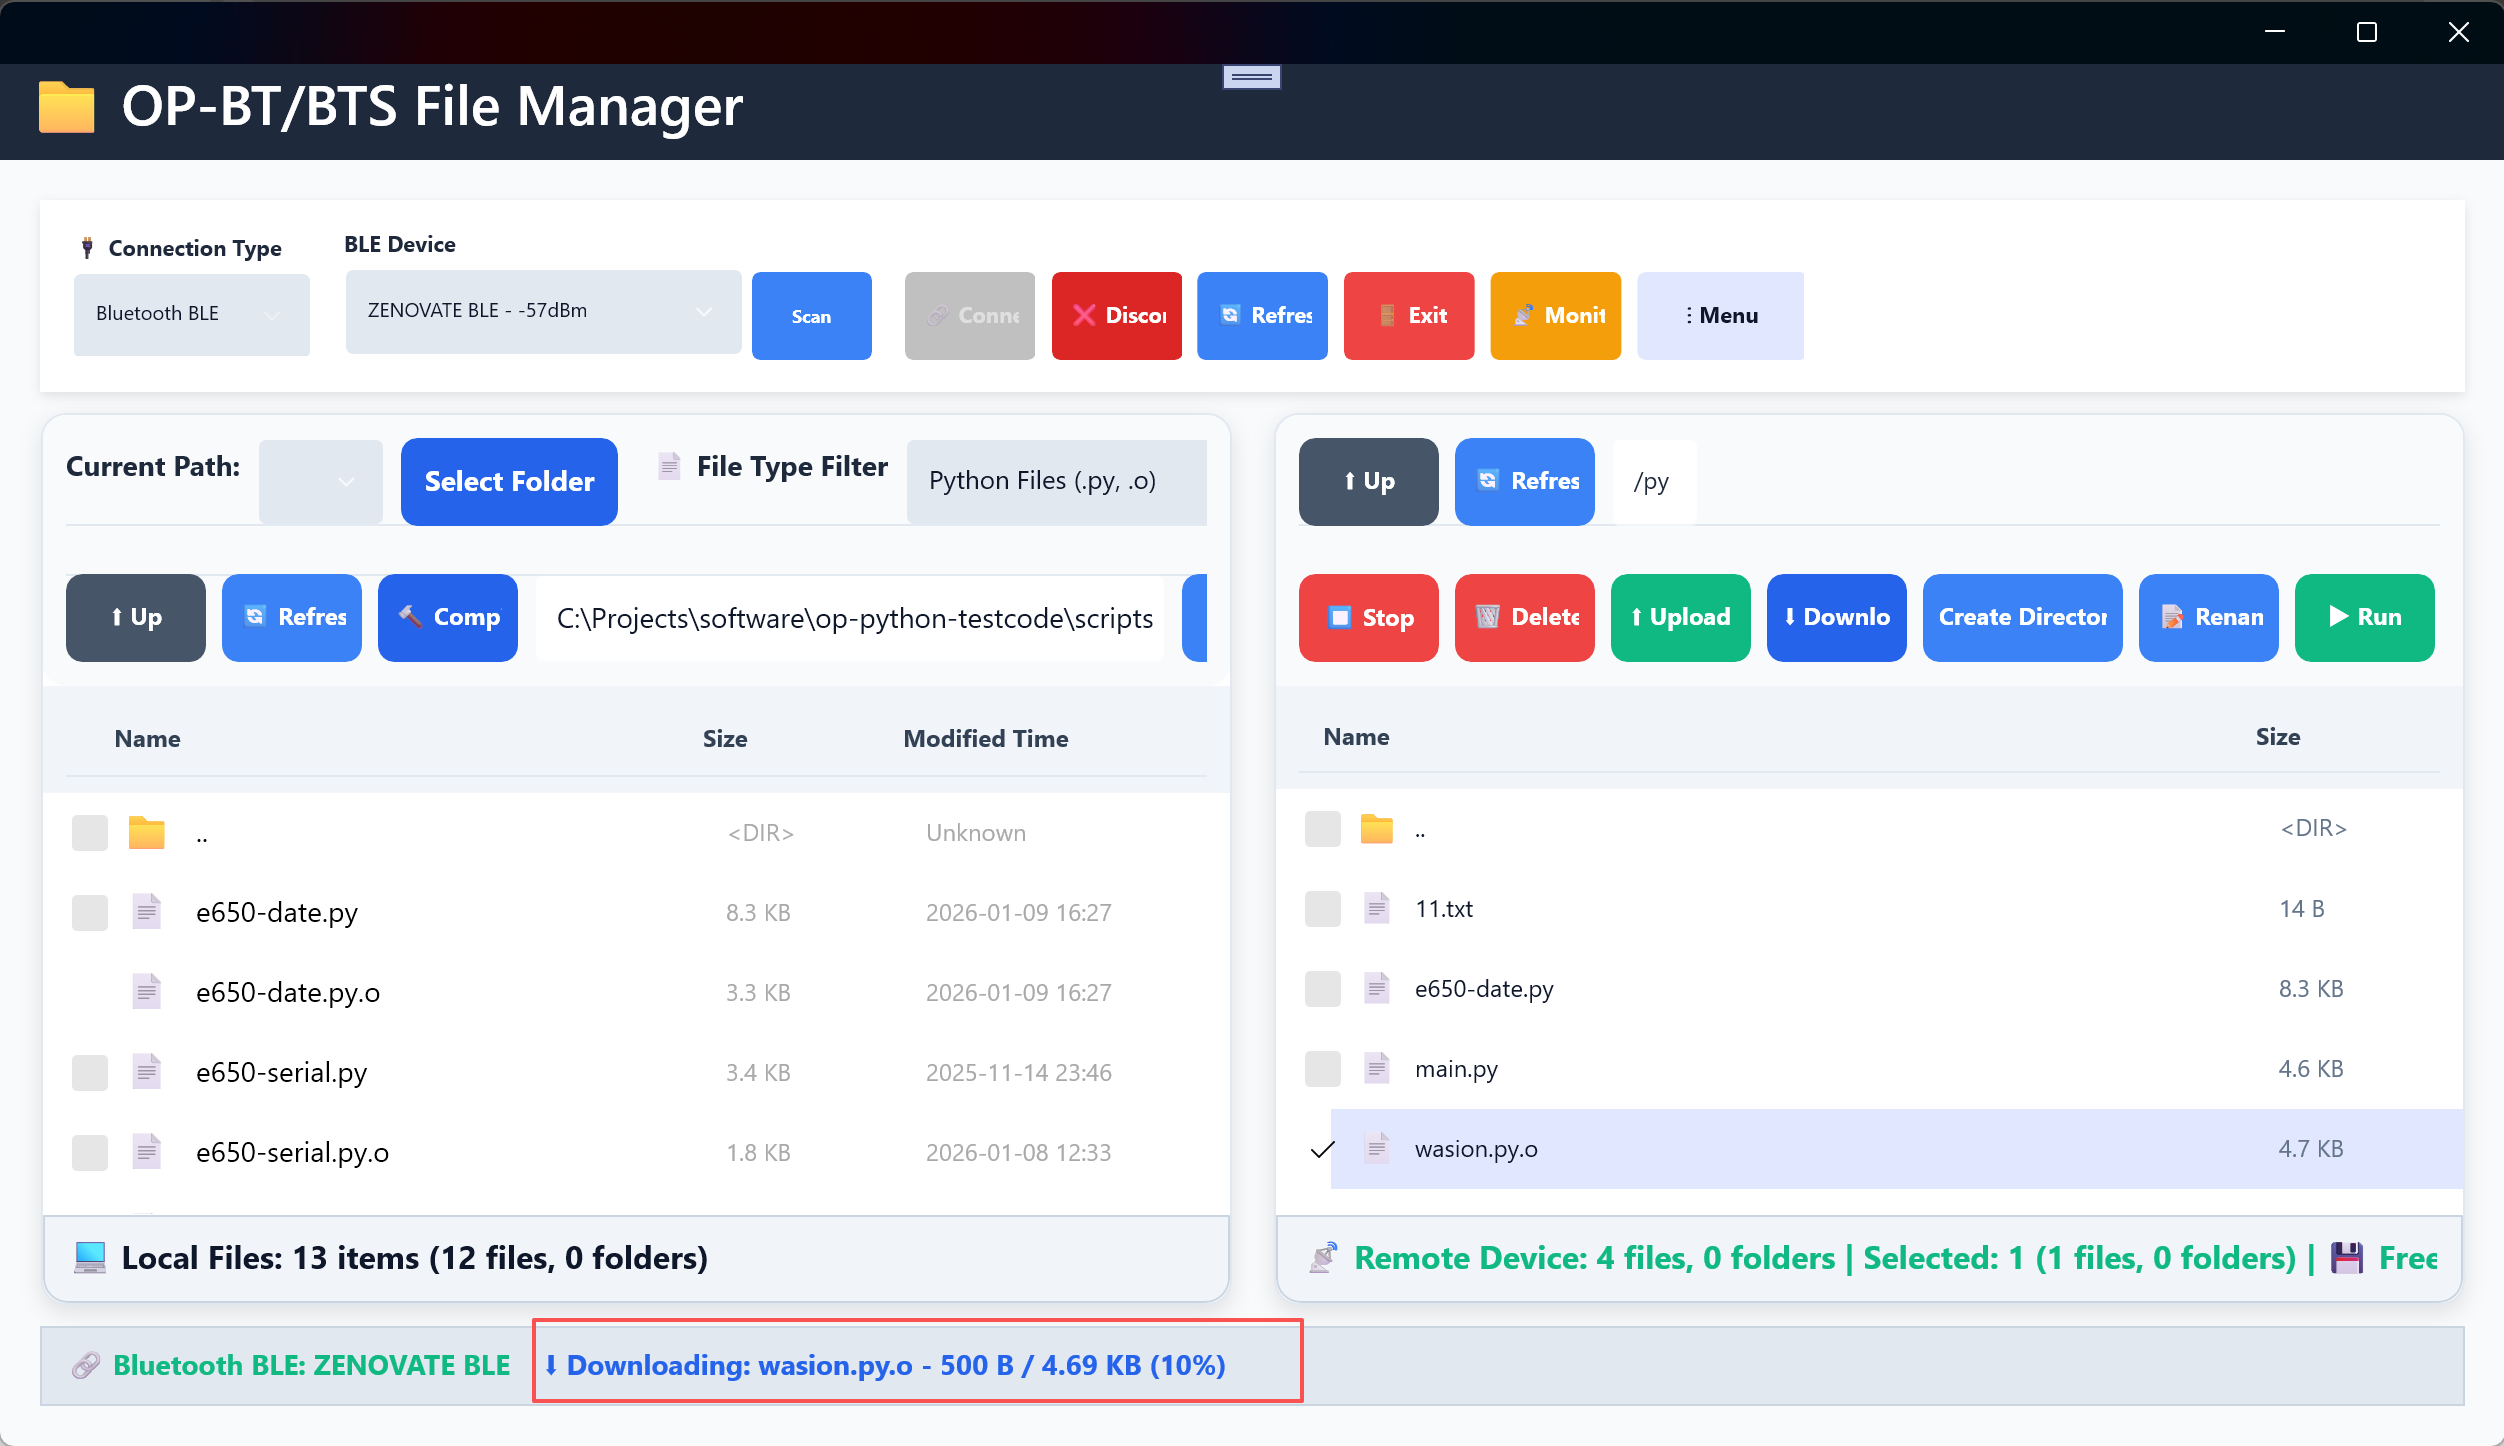Open the ZENOVATE BLE device dropdown

click(542, 311)
